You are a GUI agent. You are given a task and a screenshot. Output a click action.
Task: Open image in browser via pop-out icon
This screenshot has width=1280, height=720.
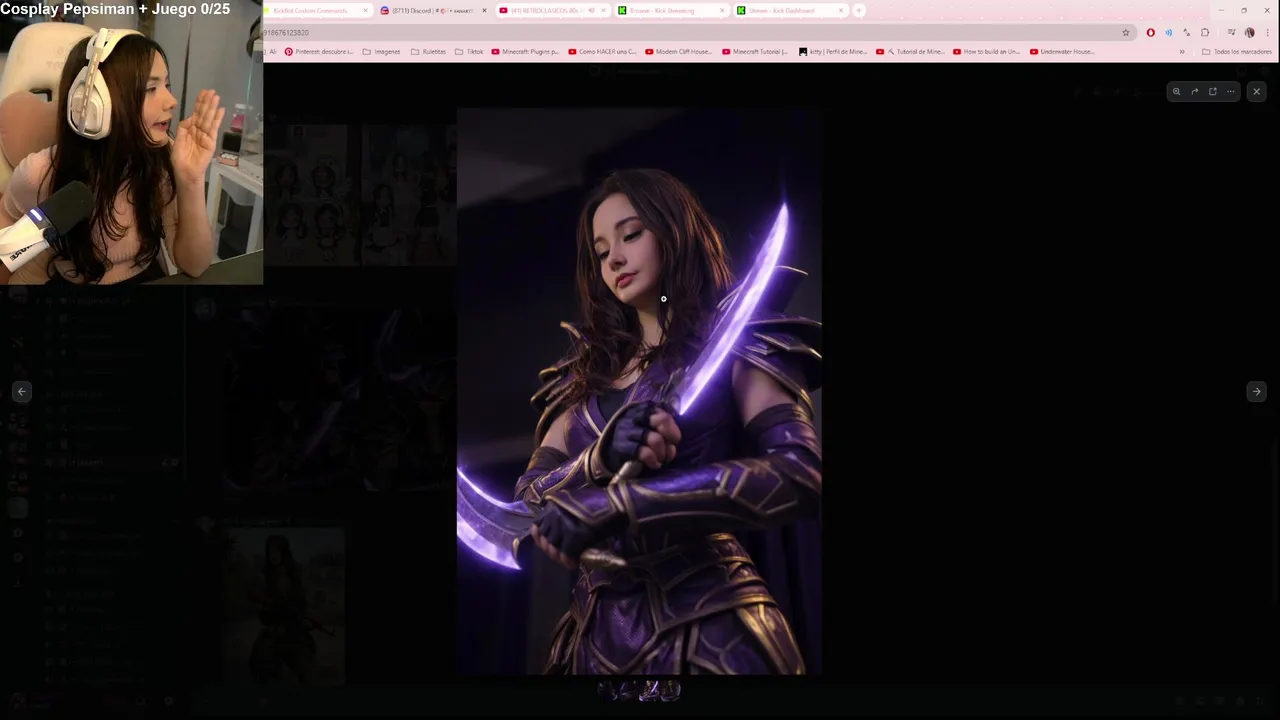click(1212, 91)
